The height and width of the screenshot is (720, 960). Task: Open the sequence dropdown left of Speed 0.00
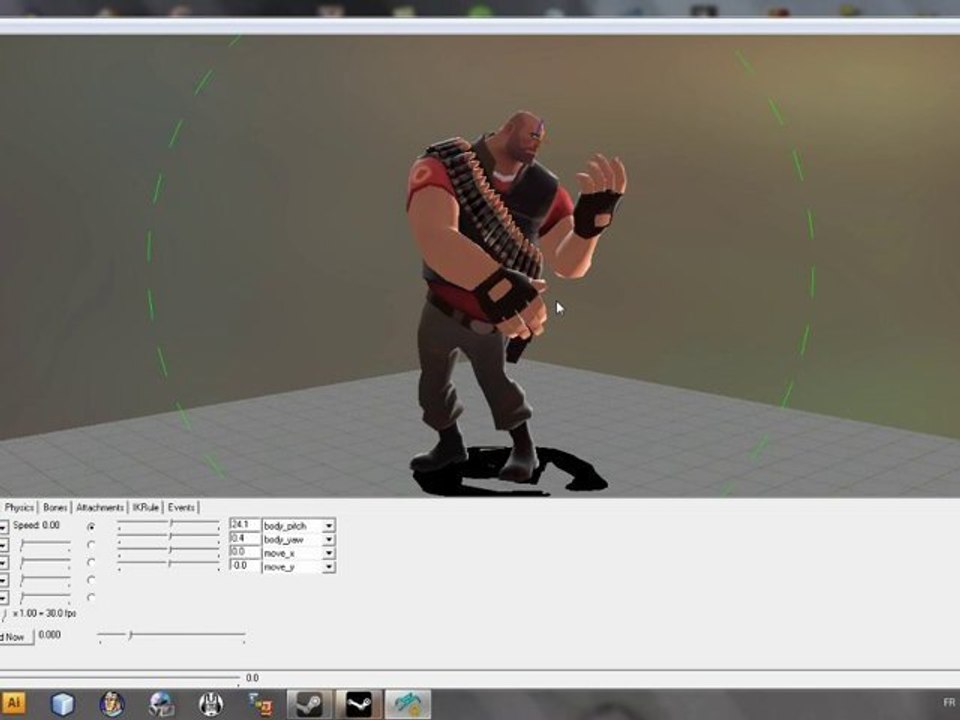(4, 527)
